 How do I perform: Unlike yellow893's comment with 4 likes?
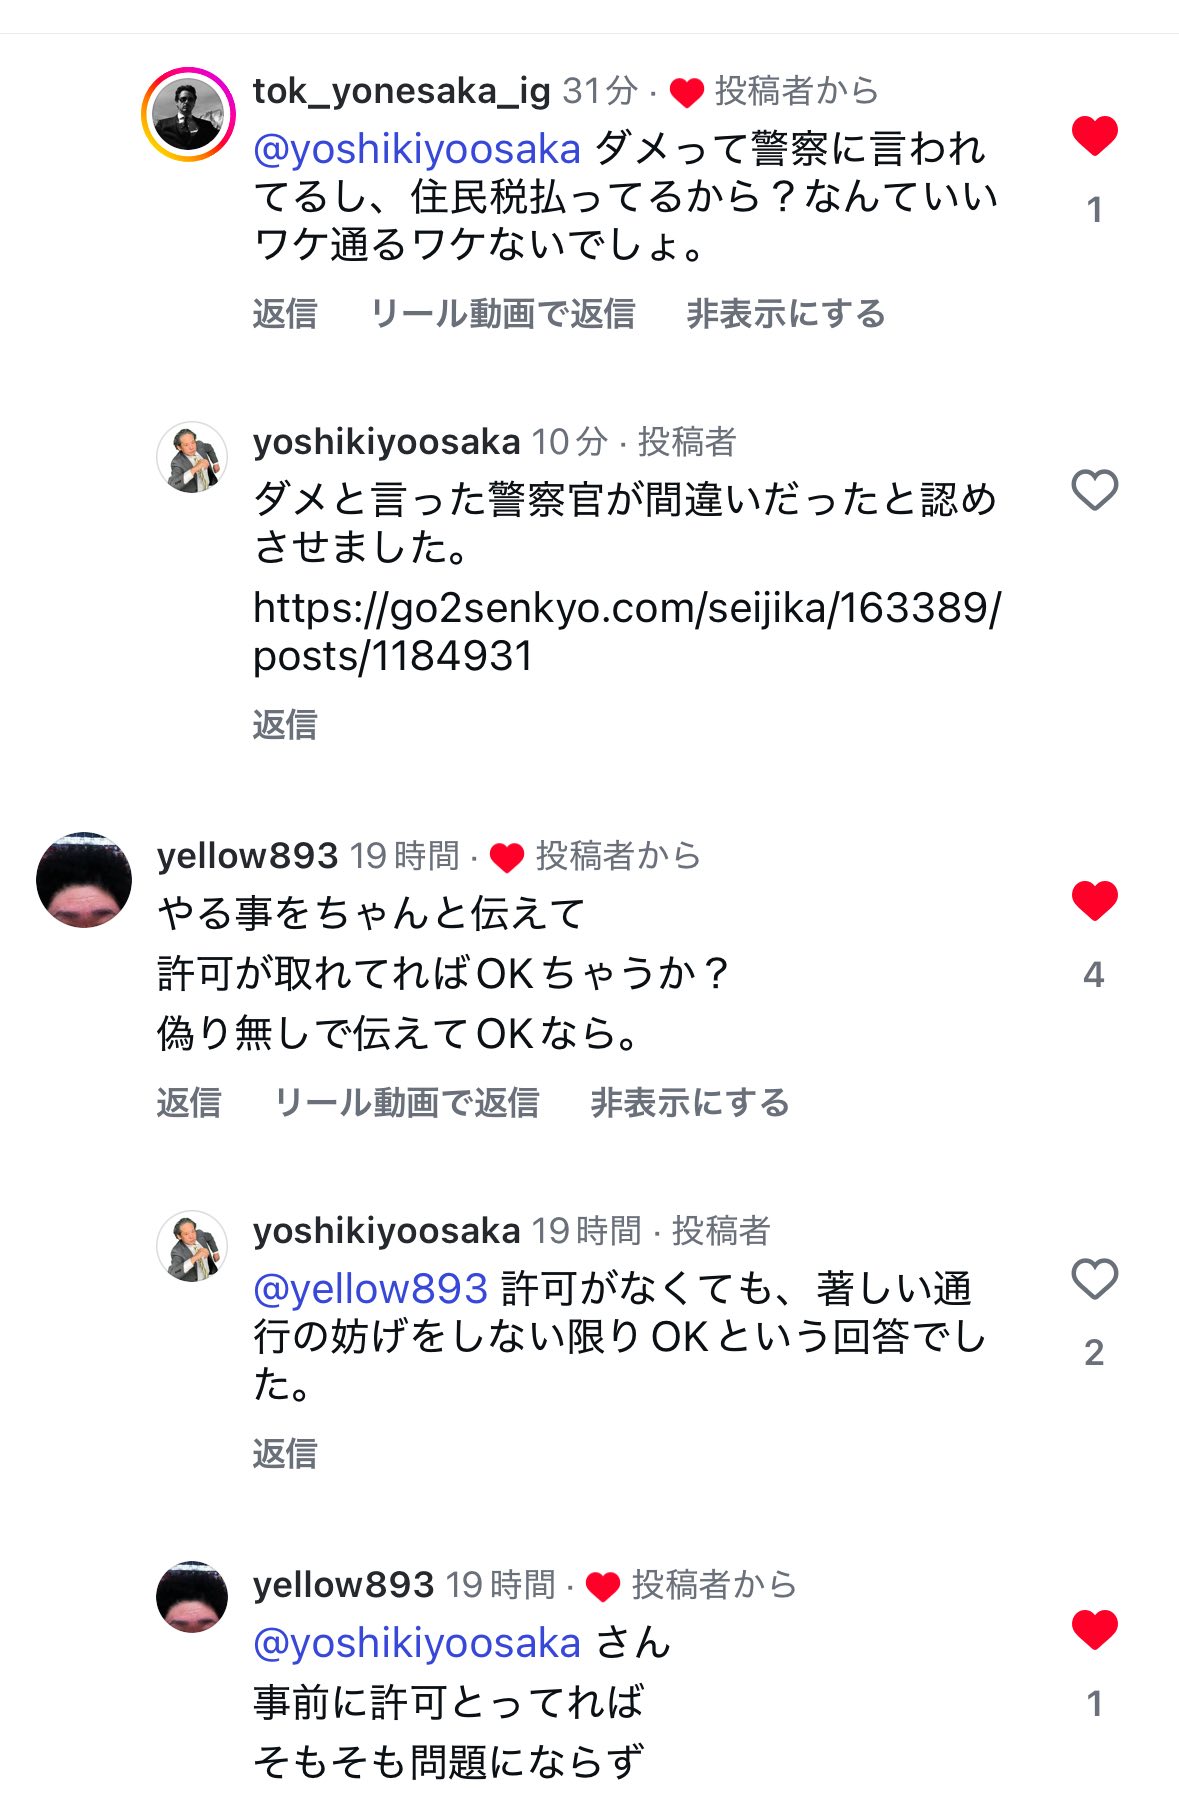click(1094, 901)
